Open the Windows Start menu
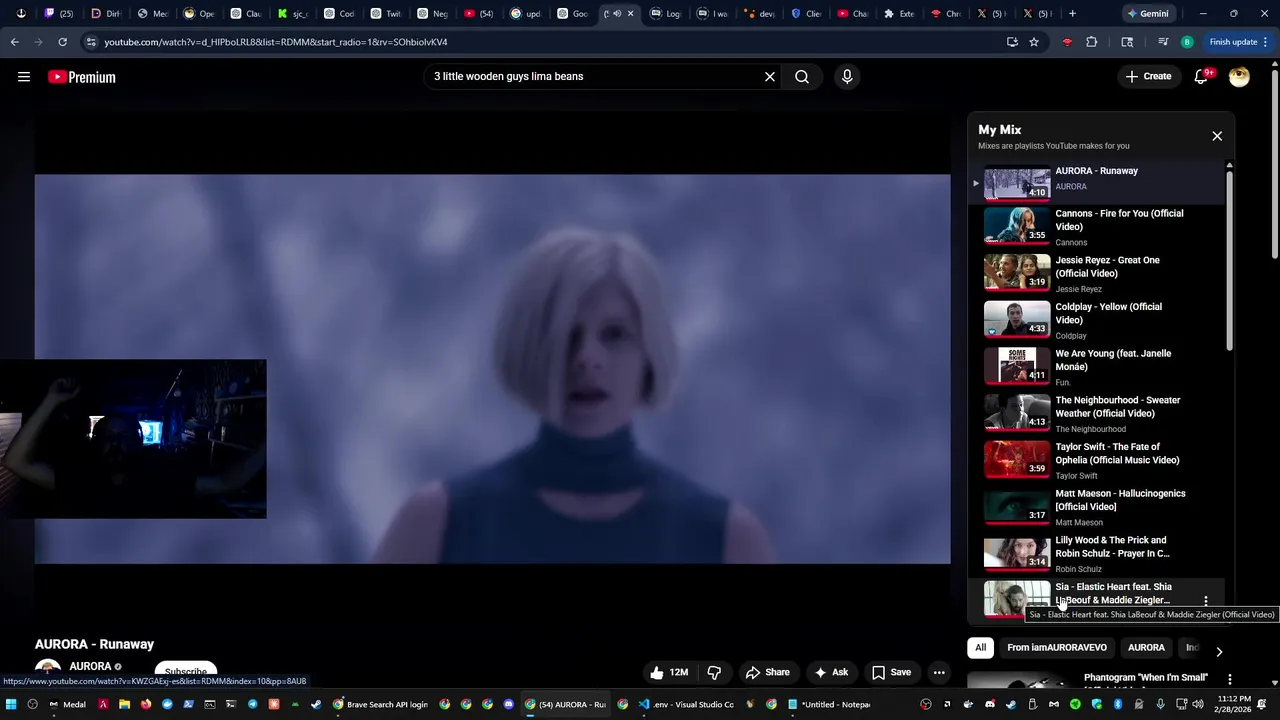The image size is (1280, 720). 11,704
